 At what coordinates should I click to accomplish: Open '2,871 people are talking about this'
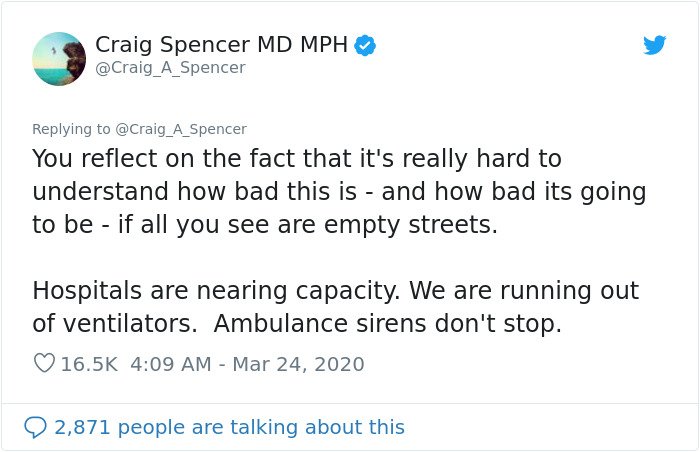229,427
